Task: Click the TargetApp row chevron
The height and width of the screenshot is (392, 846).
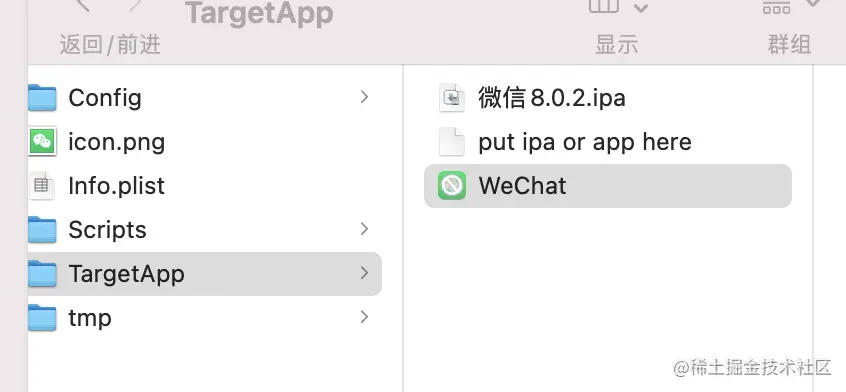Action: (x=365, y=273)
